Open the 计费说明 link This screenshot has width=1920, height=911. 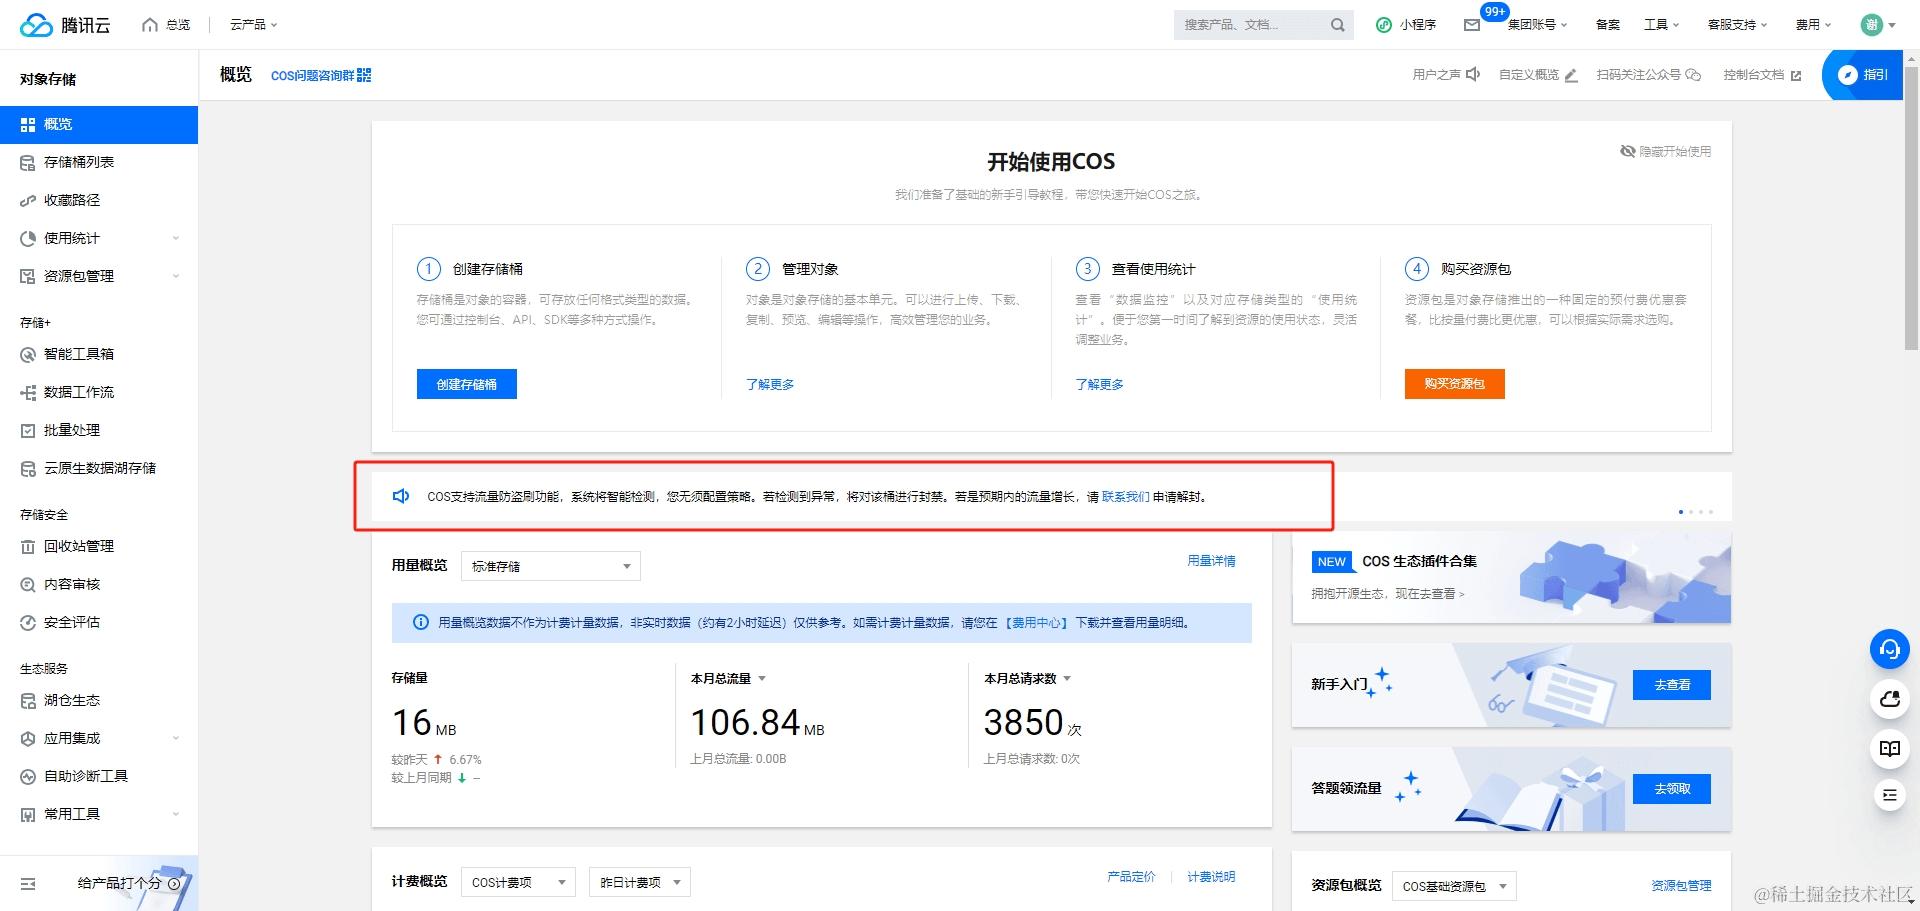coord(1211,877)
